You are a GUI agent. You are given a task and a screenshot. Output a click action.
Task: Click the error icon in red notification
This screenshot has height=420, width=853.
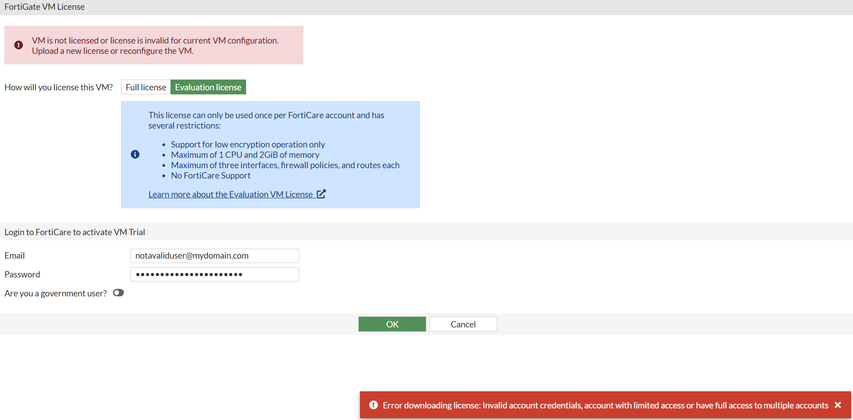(x=373, y=405)
